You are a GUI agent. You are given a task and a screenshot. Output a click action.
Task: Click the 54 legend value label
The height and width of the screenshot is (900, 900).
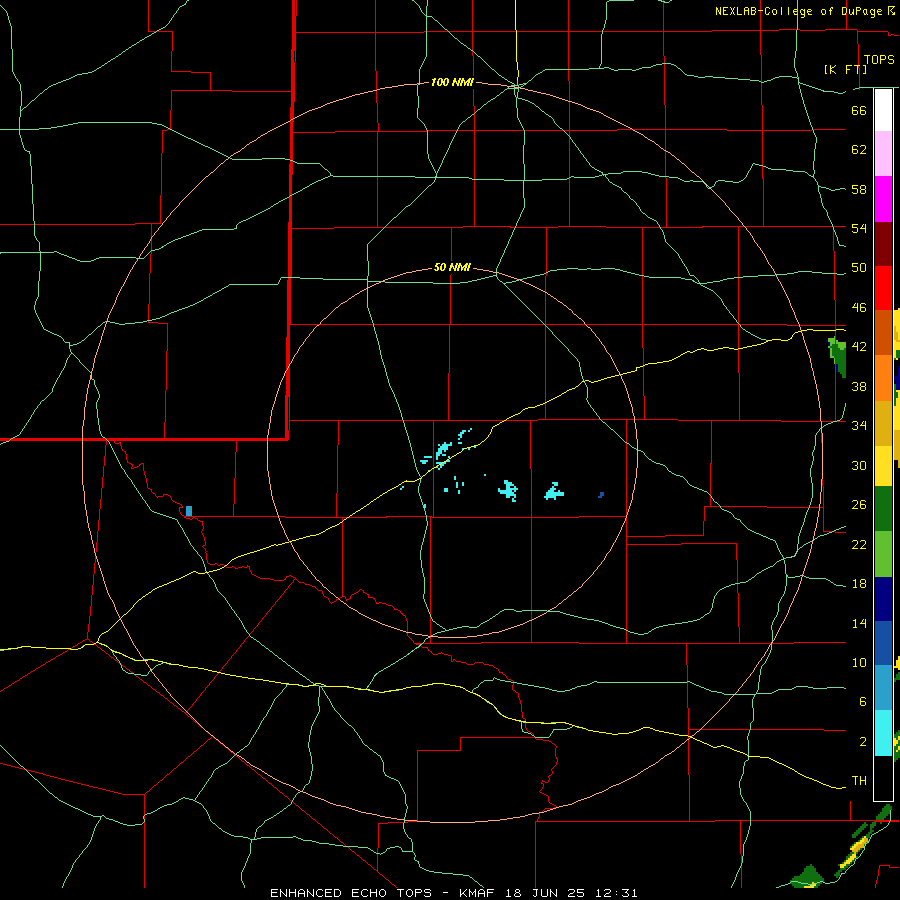pos(859,228)
